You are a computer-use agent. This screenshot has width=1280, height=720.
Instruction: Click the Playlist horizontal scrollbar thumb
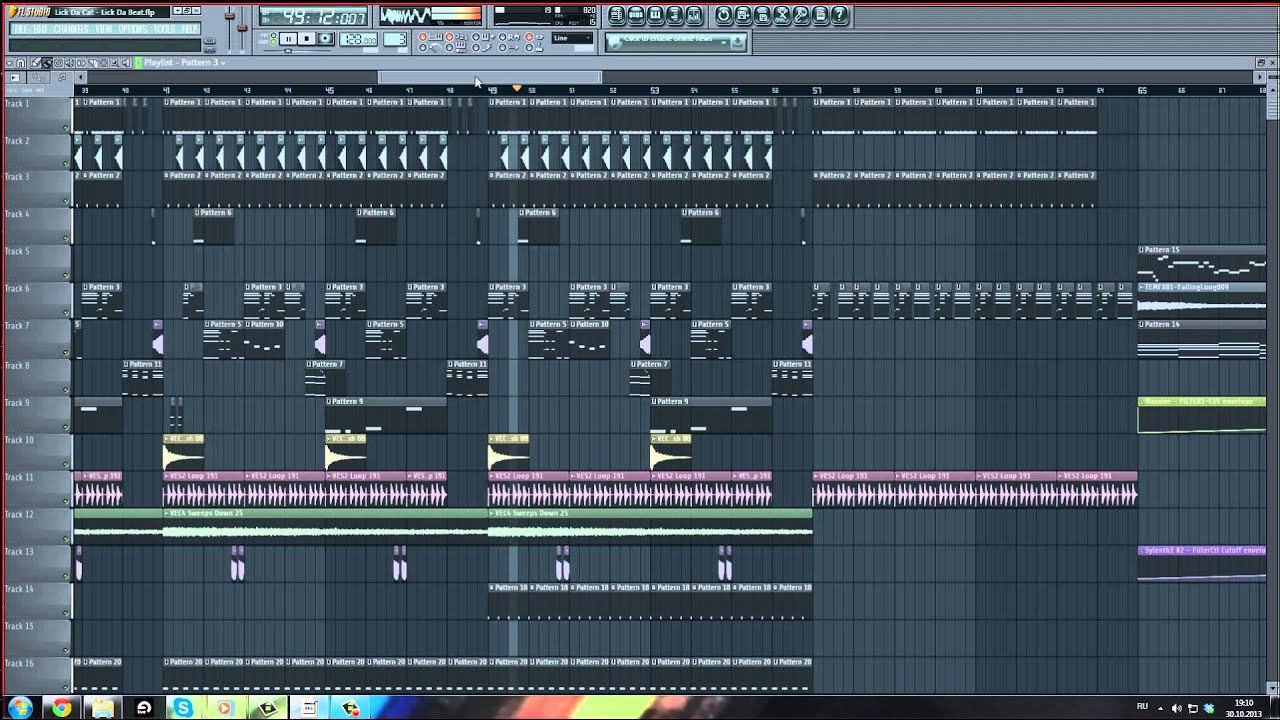490,77
